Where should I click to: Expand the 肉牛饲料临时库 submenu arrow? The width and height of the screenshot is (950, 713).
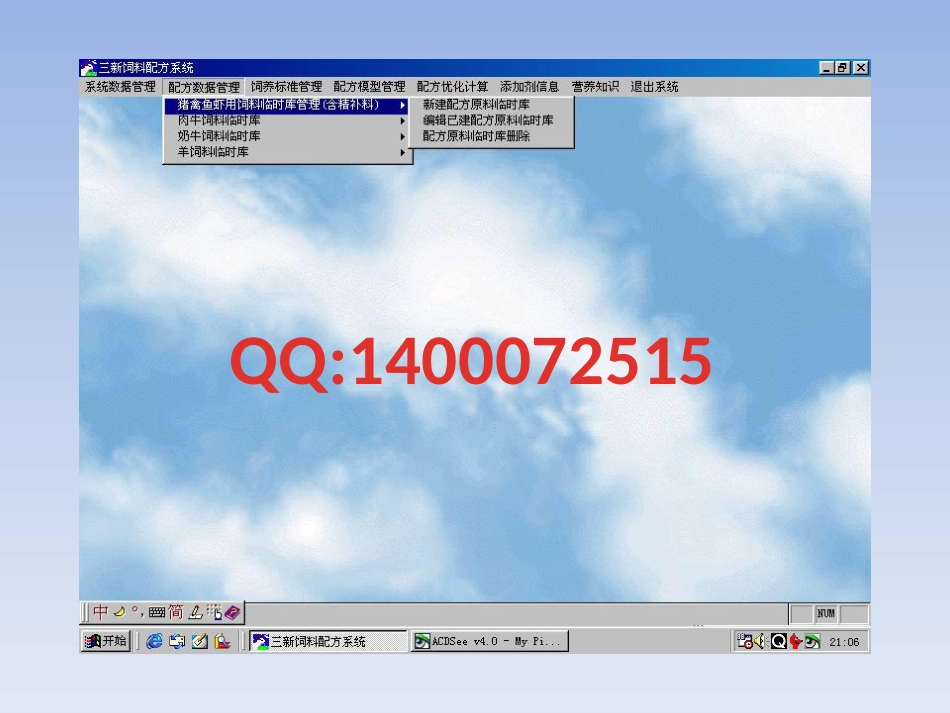coord(402,121)
